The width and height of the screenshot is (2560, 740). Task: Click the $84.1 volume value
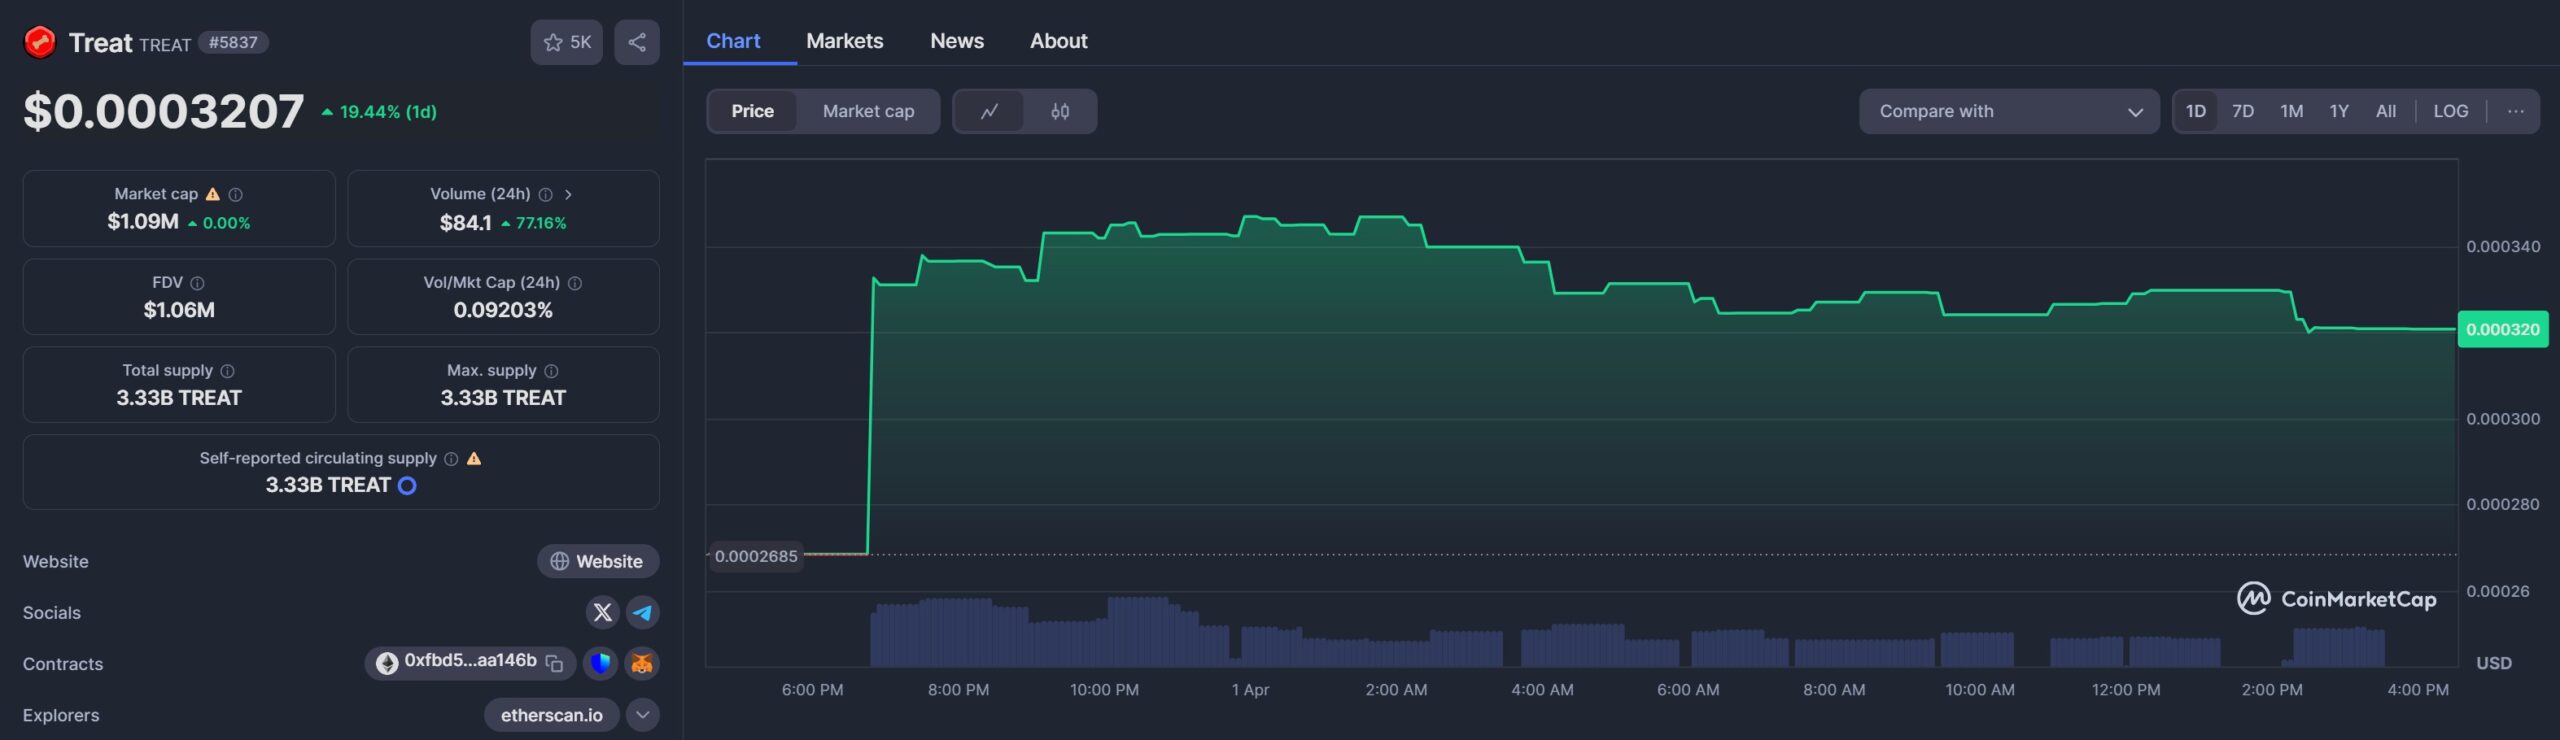tap(465, 223)
